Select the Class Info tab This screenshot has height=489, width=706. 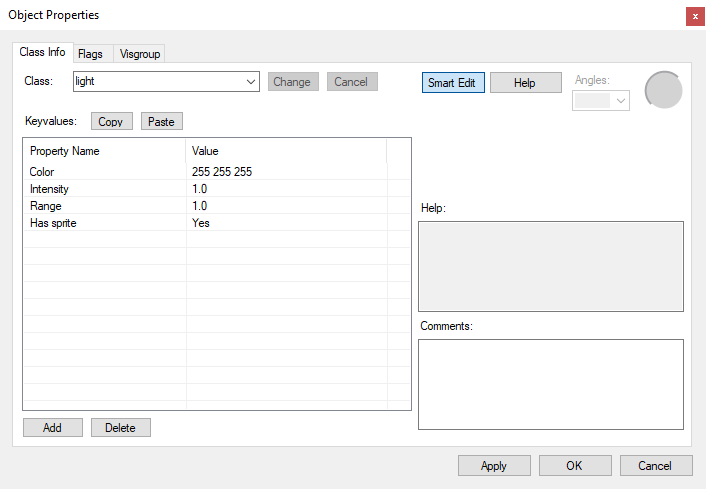pyautogui.click(x=42, y=52)
